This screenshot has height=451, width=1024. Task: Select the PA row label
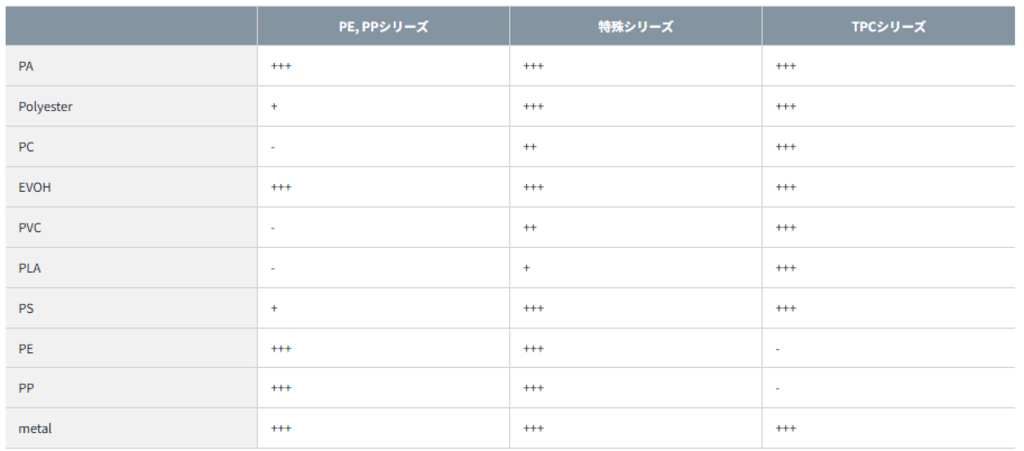tap(27, 66)
